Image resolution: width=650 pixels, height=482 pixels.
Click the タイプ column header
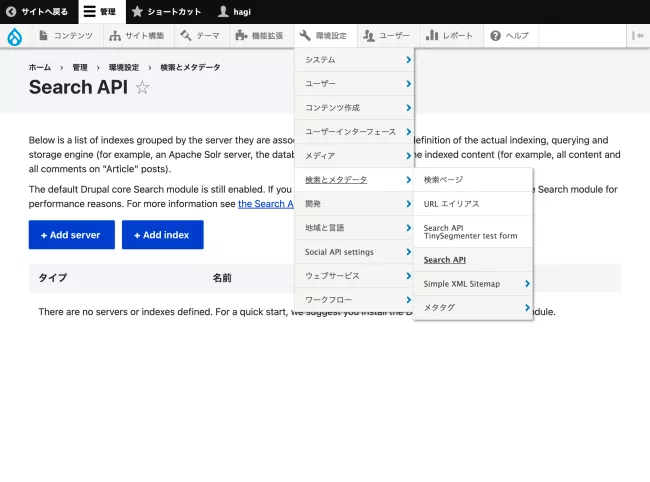[53, 278]
